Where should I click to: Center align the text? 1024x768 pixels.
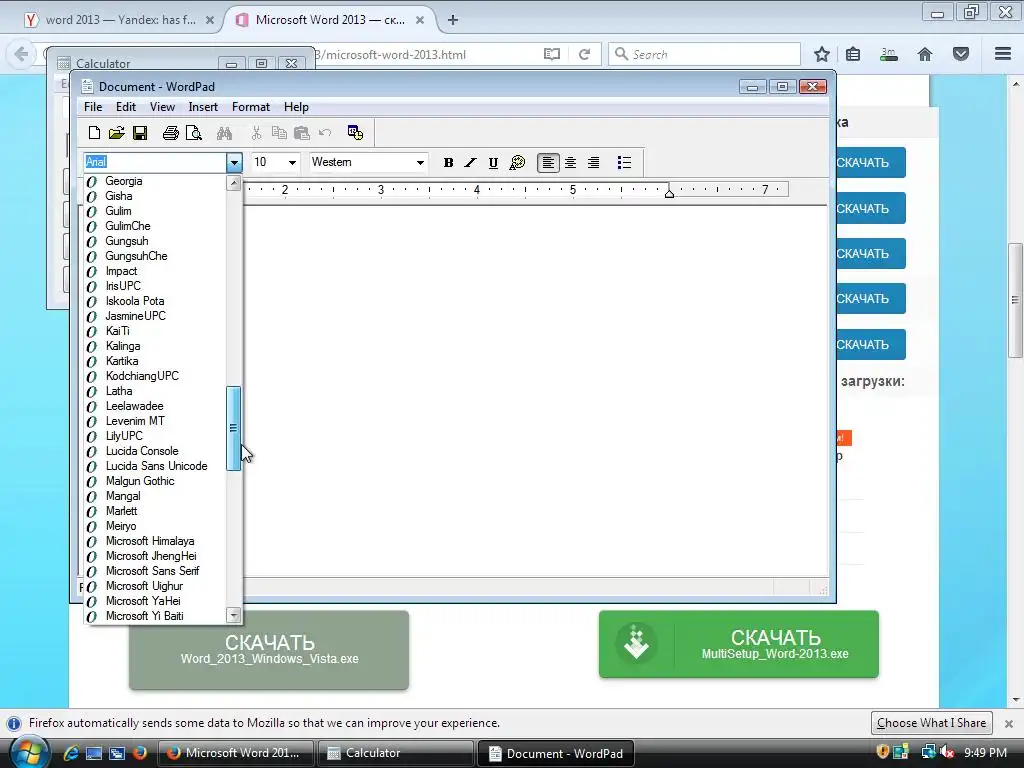tap(571, 163)
